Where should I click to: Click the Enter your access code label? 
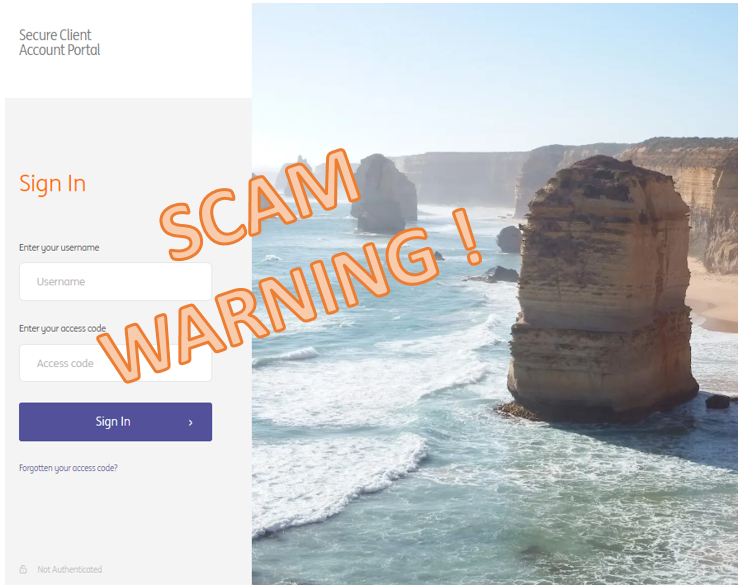pyautogui.click(x=62, y=328)
